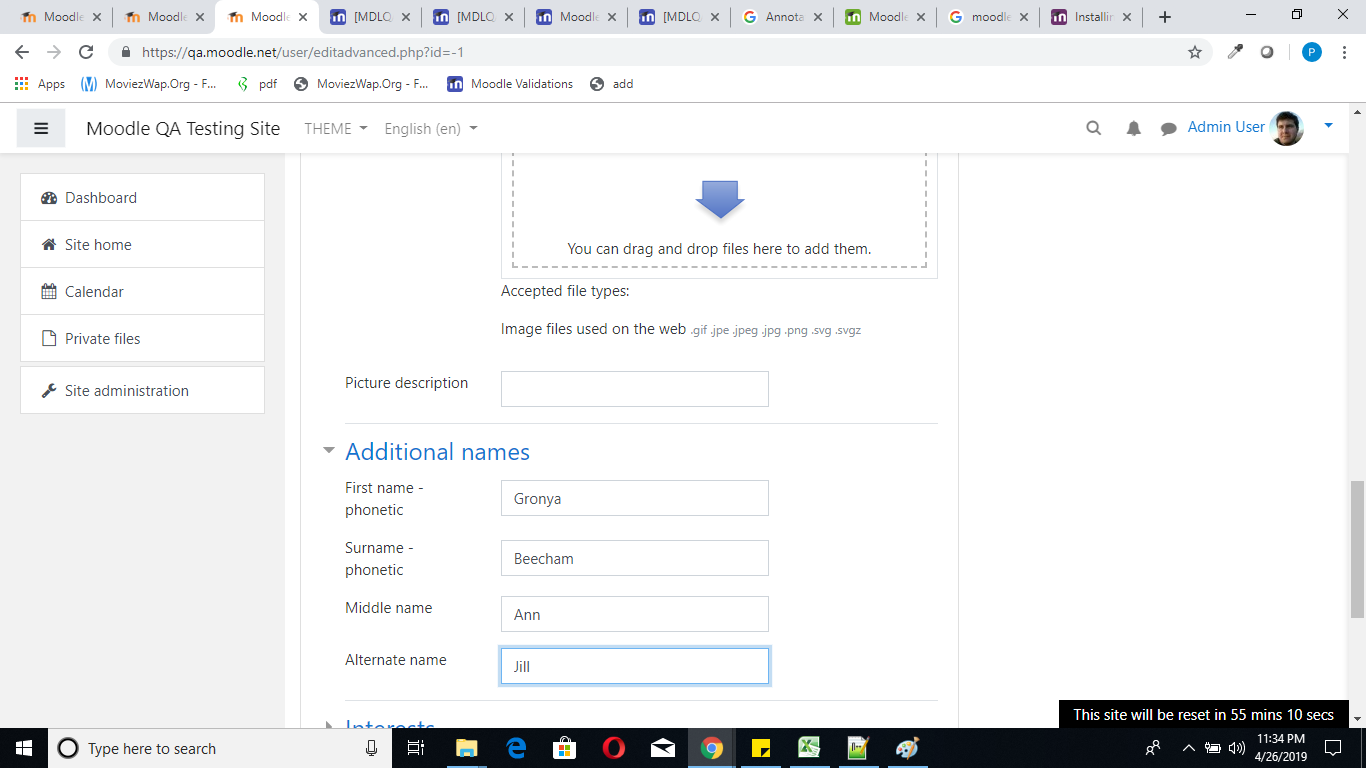The image size is (1366, 768).
Task: Click the browser Back arrow
Action: 22,52
